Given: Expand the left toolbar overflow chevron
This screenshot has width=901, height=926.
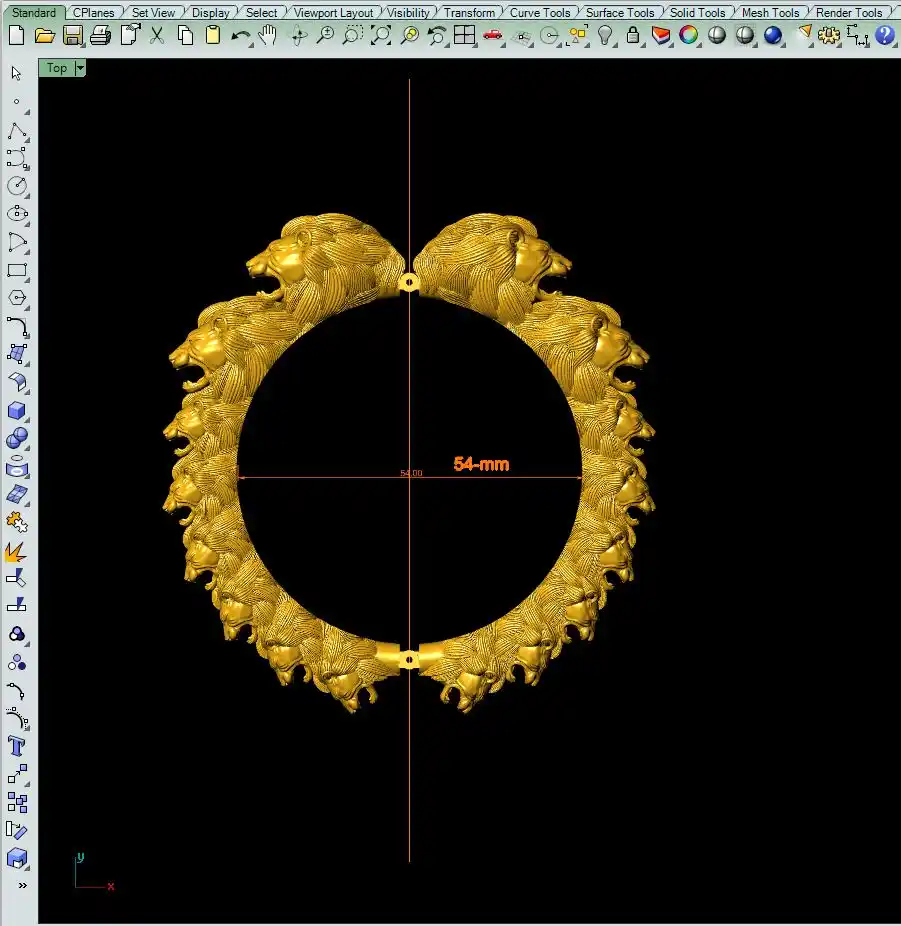Looking at the screenshot, I should (x=22, y=885).
